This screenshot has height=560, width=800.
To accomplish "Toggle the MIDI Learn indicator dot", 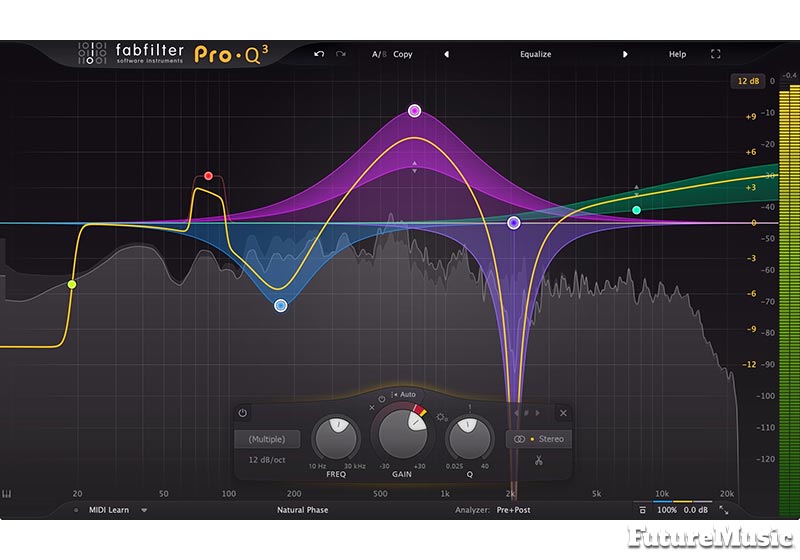I will [x=76, y=510].
